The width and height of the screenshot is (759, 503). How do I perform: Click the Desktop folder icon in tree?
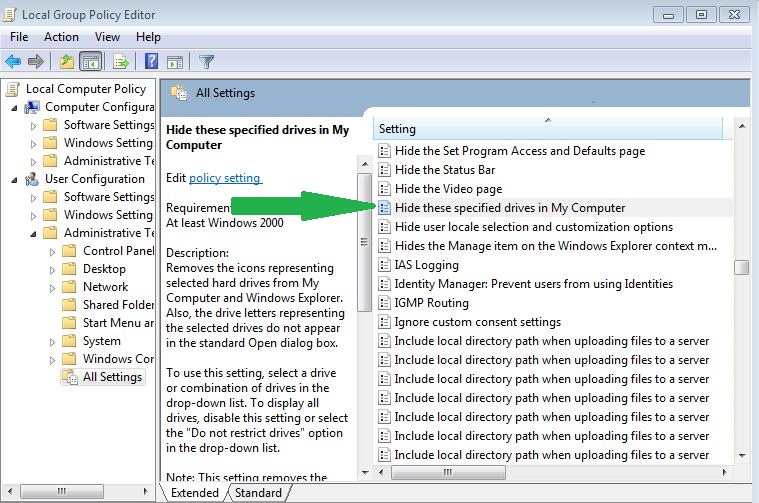(x=69, y=269)
